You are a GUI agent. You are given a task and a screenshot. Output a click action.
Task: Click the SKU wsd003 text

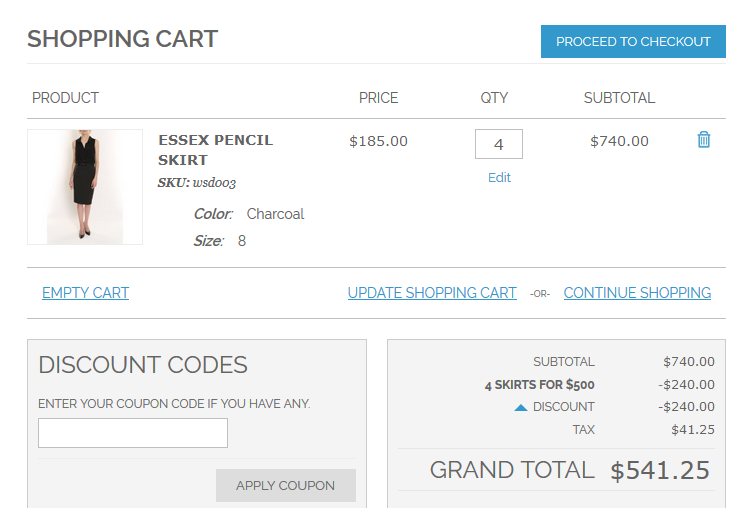click(197, 183)
